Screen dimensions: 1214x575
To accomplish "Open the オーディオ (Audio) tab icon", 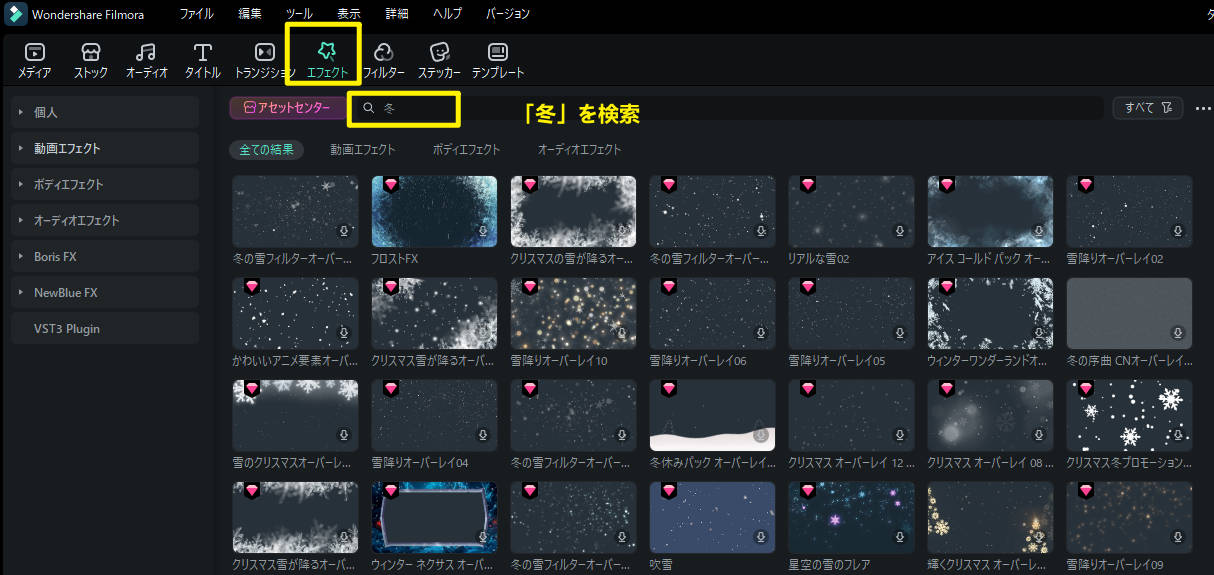I will click(146, 52).
